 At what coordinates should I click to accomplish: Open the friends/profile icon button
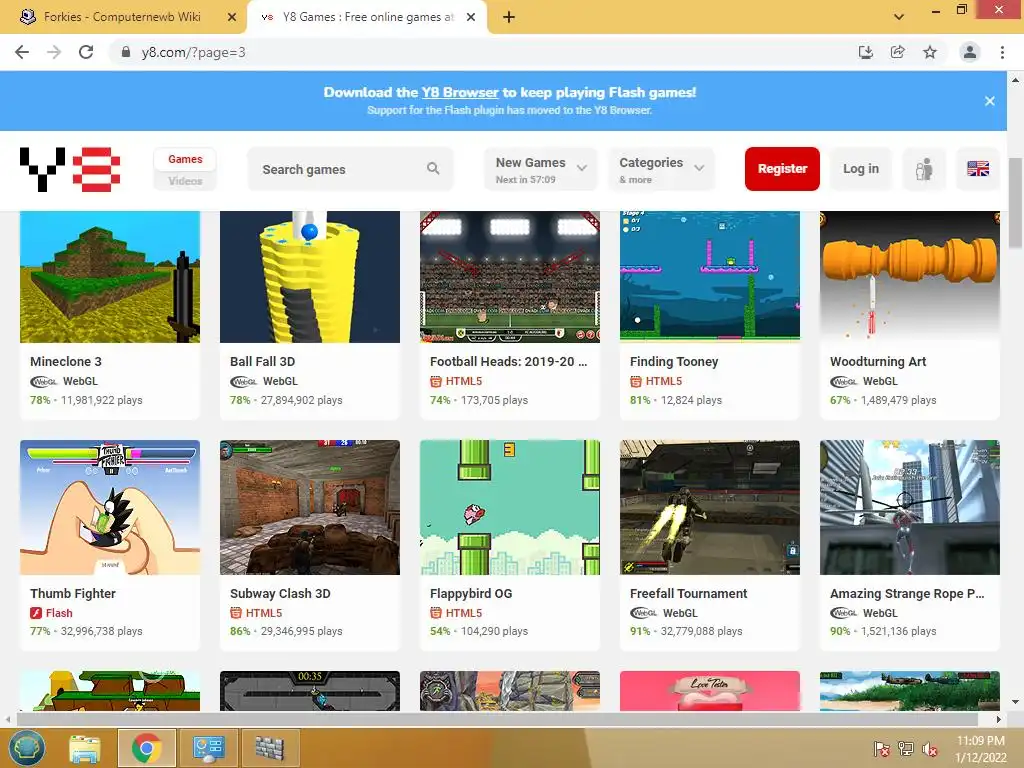(923, 169)
